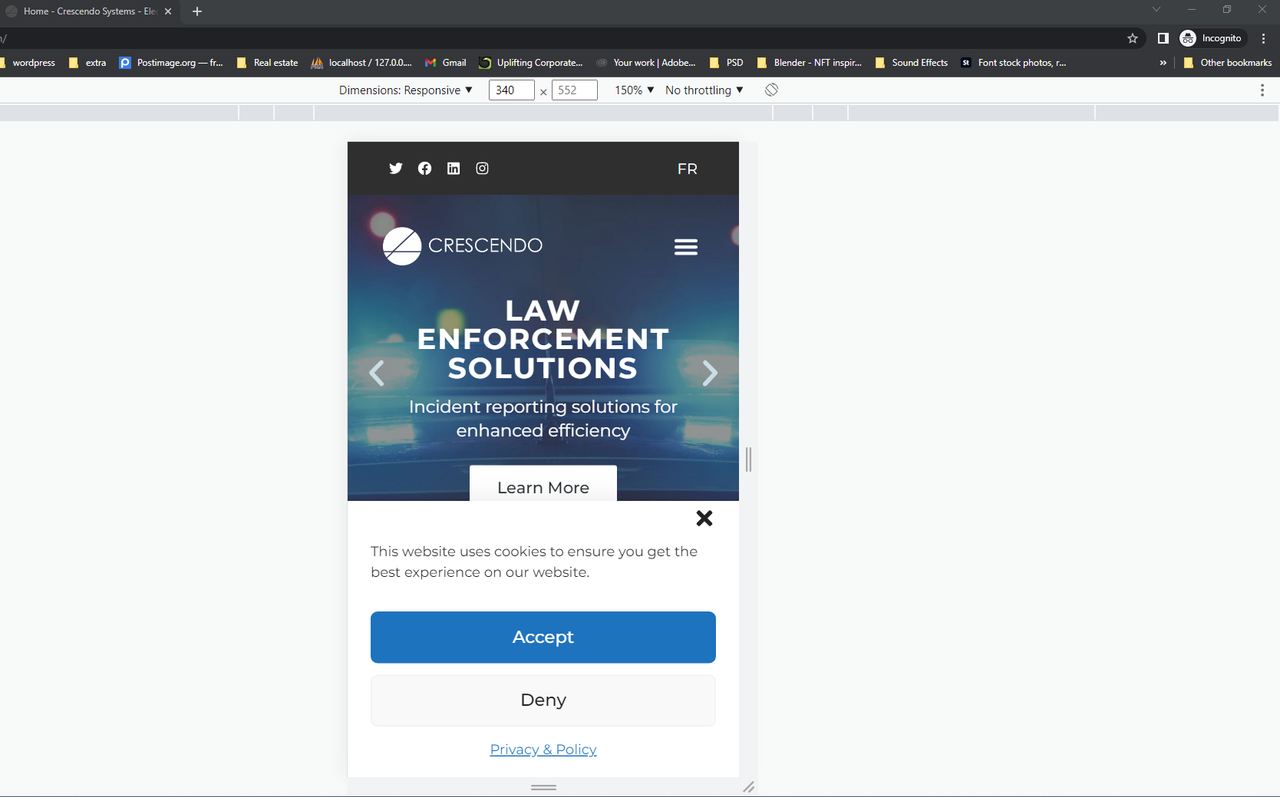
Task: Open the LinkedIn social link
Action: (x=453, y=168)
